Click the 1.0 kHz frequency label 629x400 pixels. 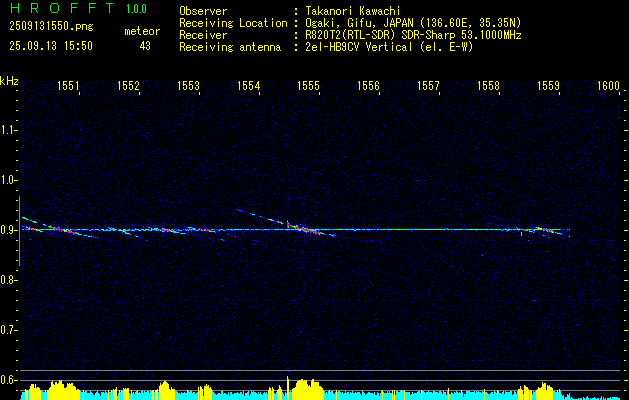[8, 180]
